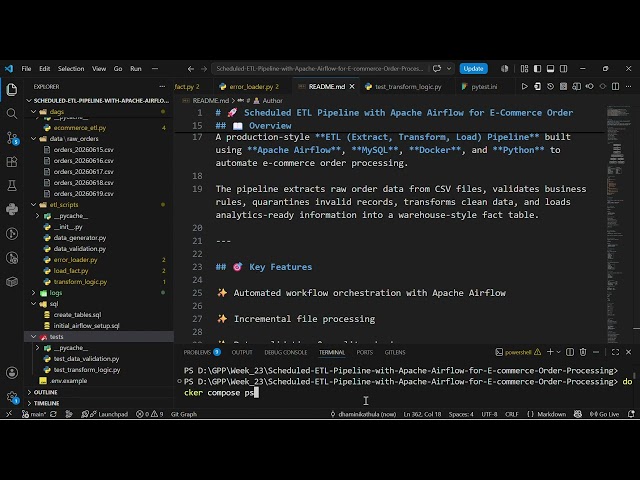Open the Copilot chat dropdown arrow
Screen dimensions: 640x480
[x=449, y=69]
